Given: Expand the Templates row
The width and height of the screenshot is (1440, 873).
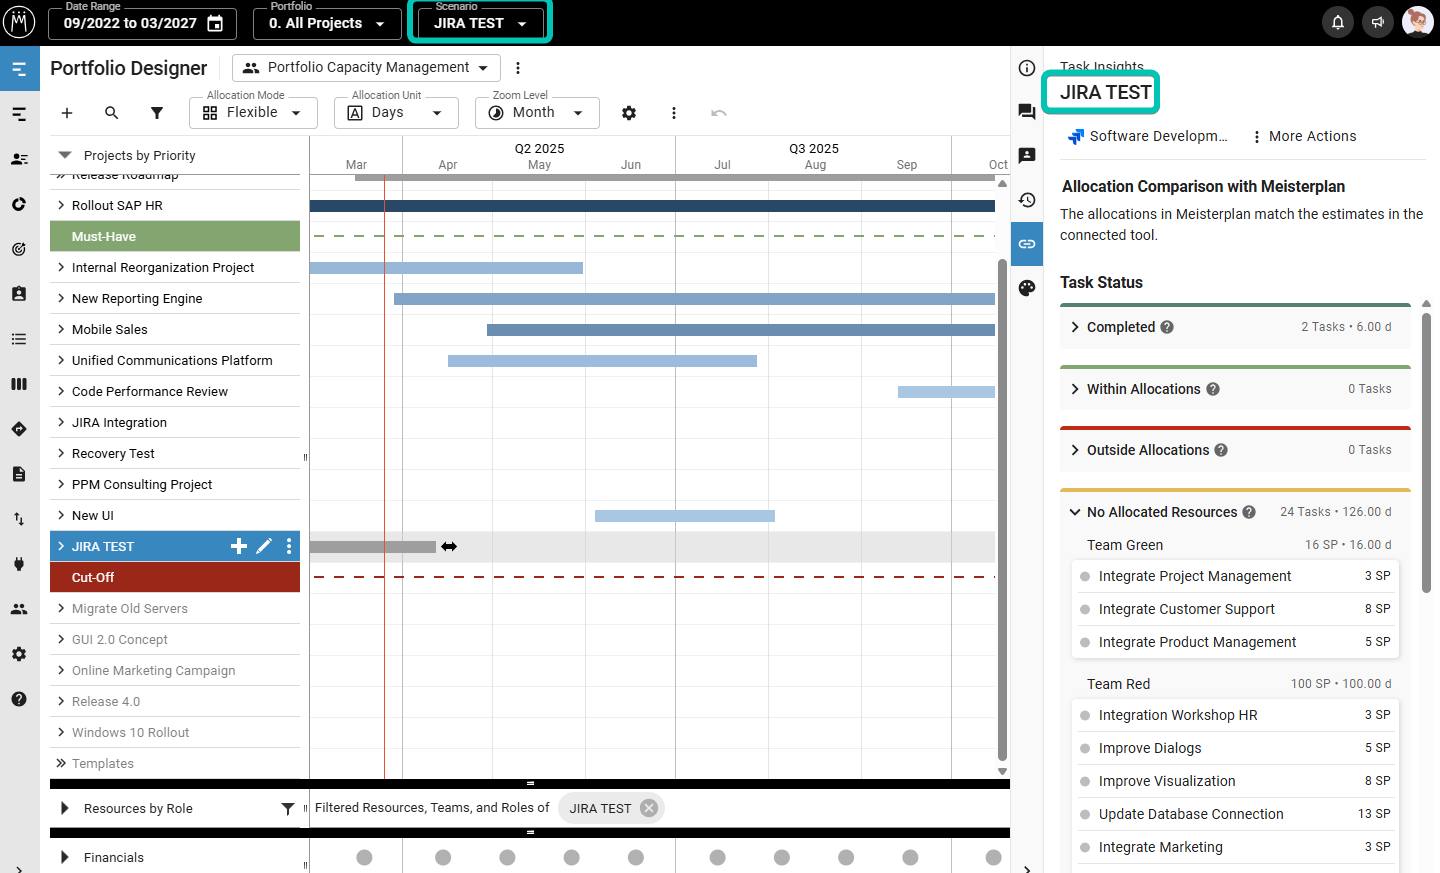Looking at the screenshot, I should click(61, 763).
